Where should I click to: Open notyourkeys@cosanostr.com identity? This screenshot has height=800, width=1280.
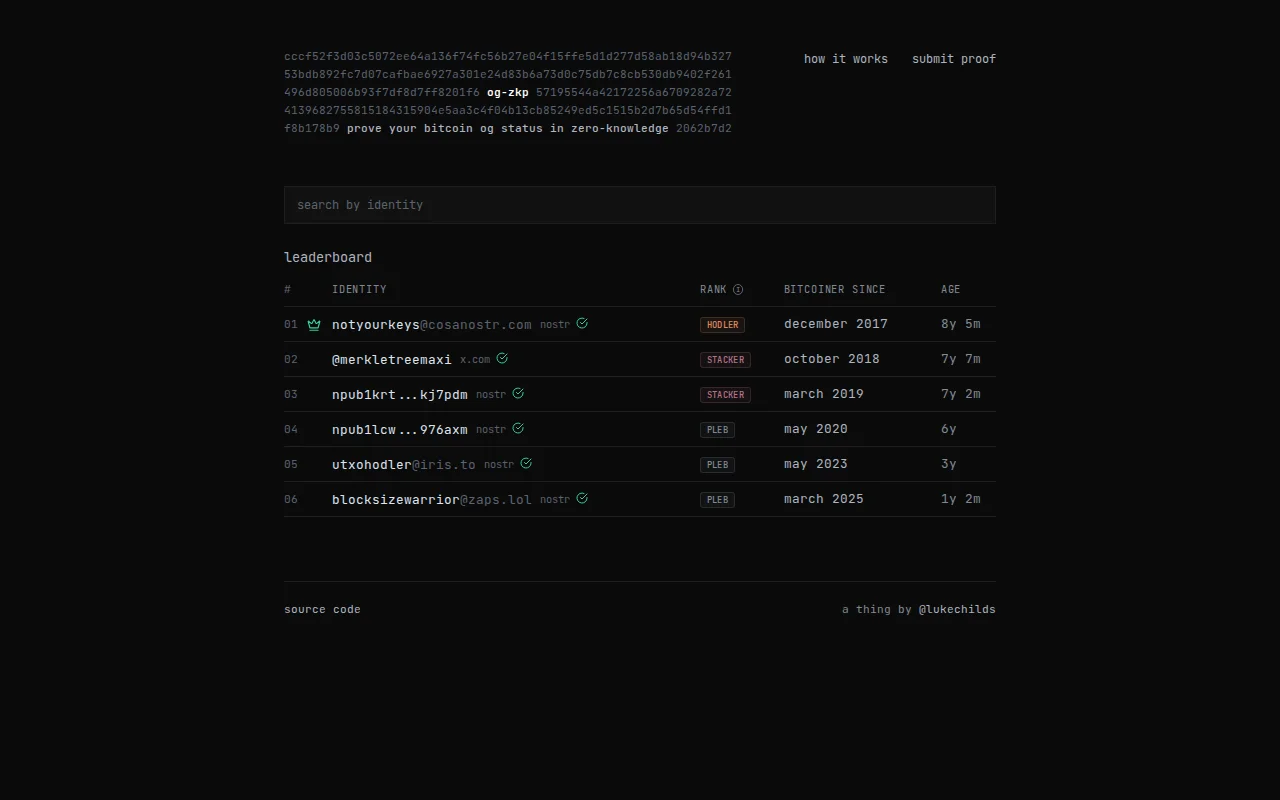click(432, 324)
